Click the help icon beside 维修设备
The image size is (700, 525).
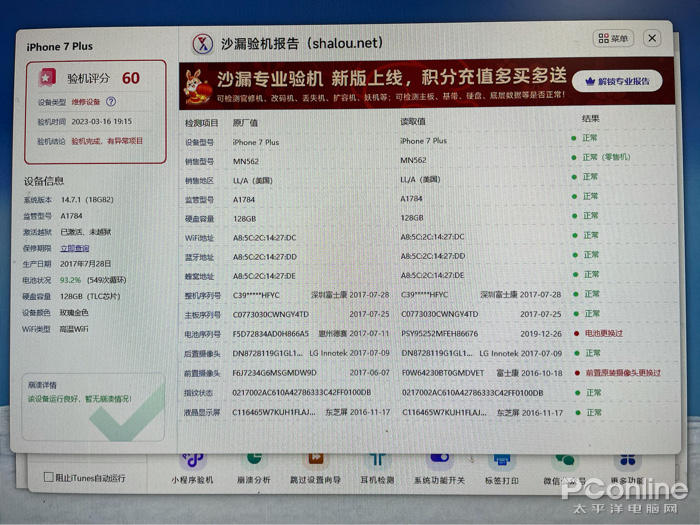pyautogui.click(x=111, y=102)
